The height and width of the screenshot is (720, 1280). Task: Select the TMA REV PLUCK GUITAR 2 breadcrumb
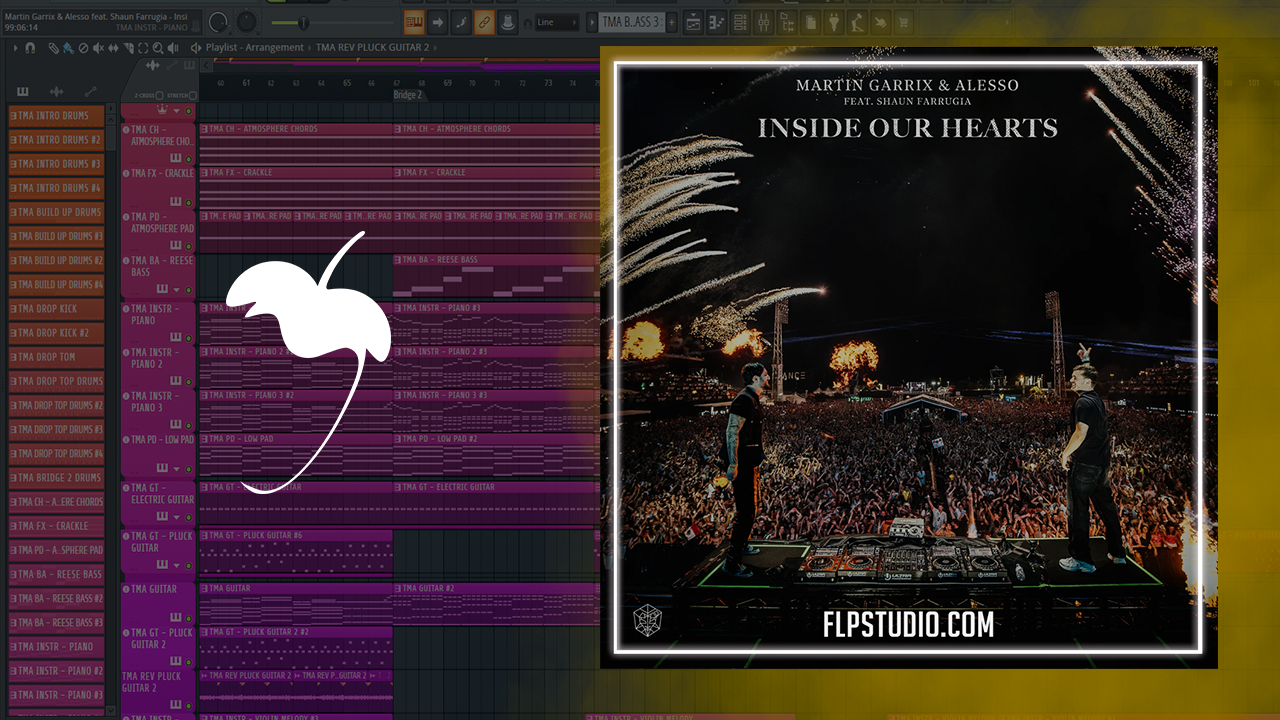click(x=372, y=48)
